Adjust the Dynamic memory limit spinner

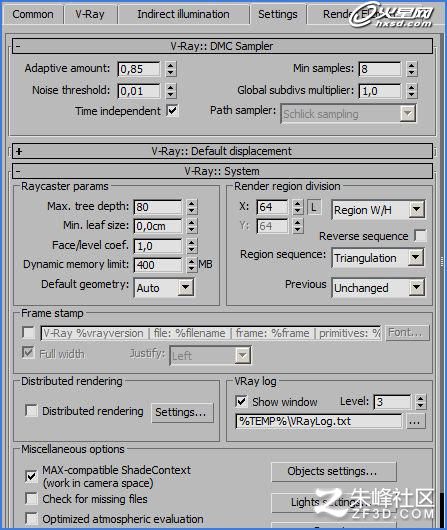[192, 265]
